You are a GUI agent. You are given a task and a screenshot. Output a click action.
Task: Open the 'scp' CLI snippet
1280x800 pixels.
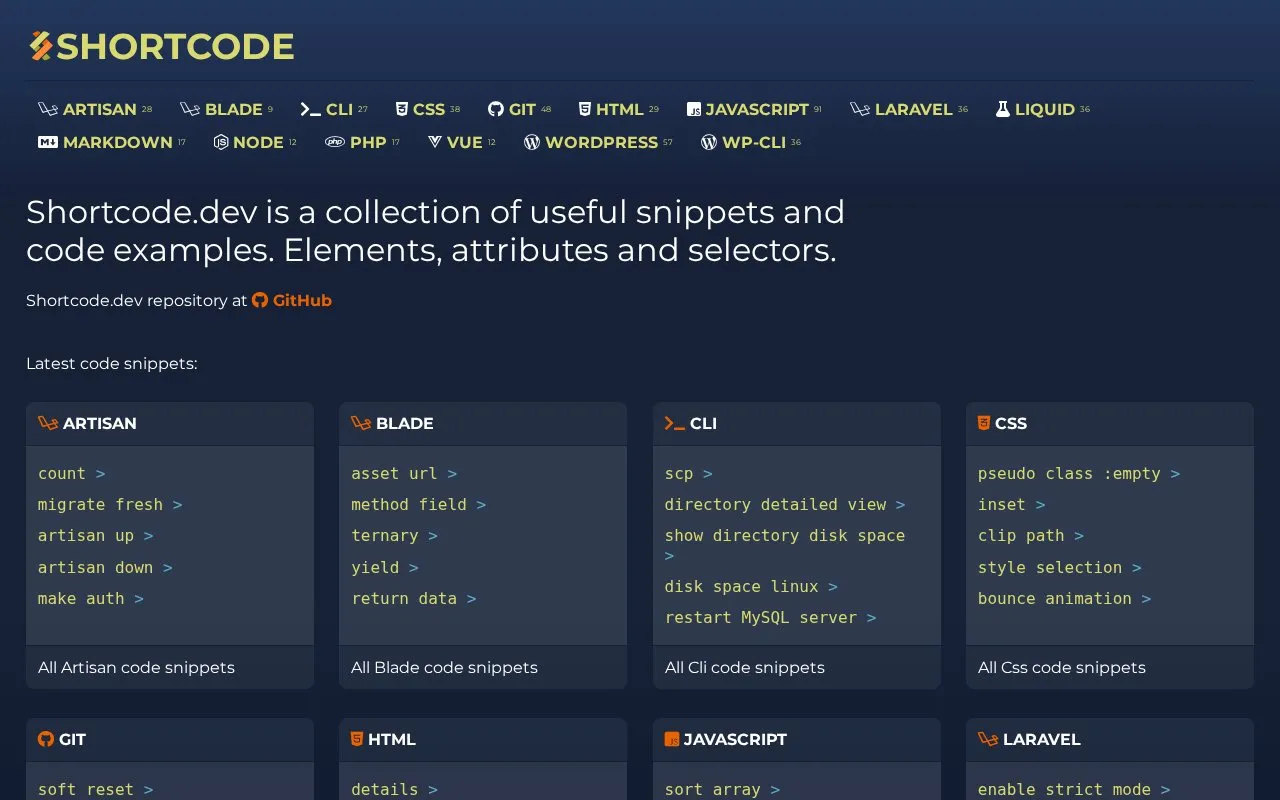point(689,473)
